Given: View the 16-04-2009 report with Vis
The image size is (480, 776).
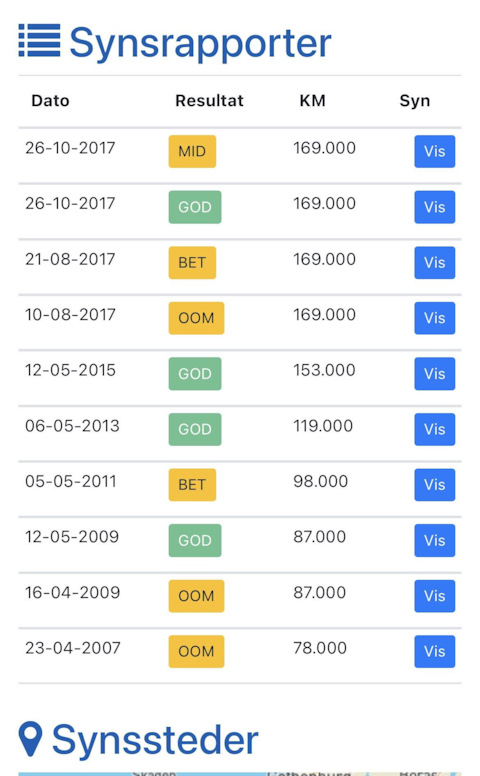Looking at the screenshot, I should click(434, 596).
